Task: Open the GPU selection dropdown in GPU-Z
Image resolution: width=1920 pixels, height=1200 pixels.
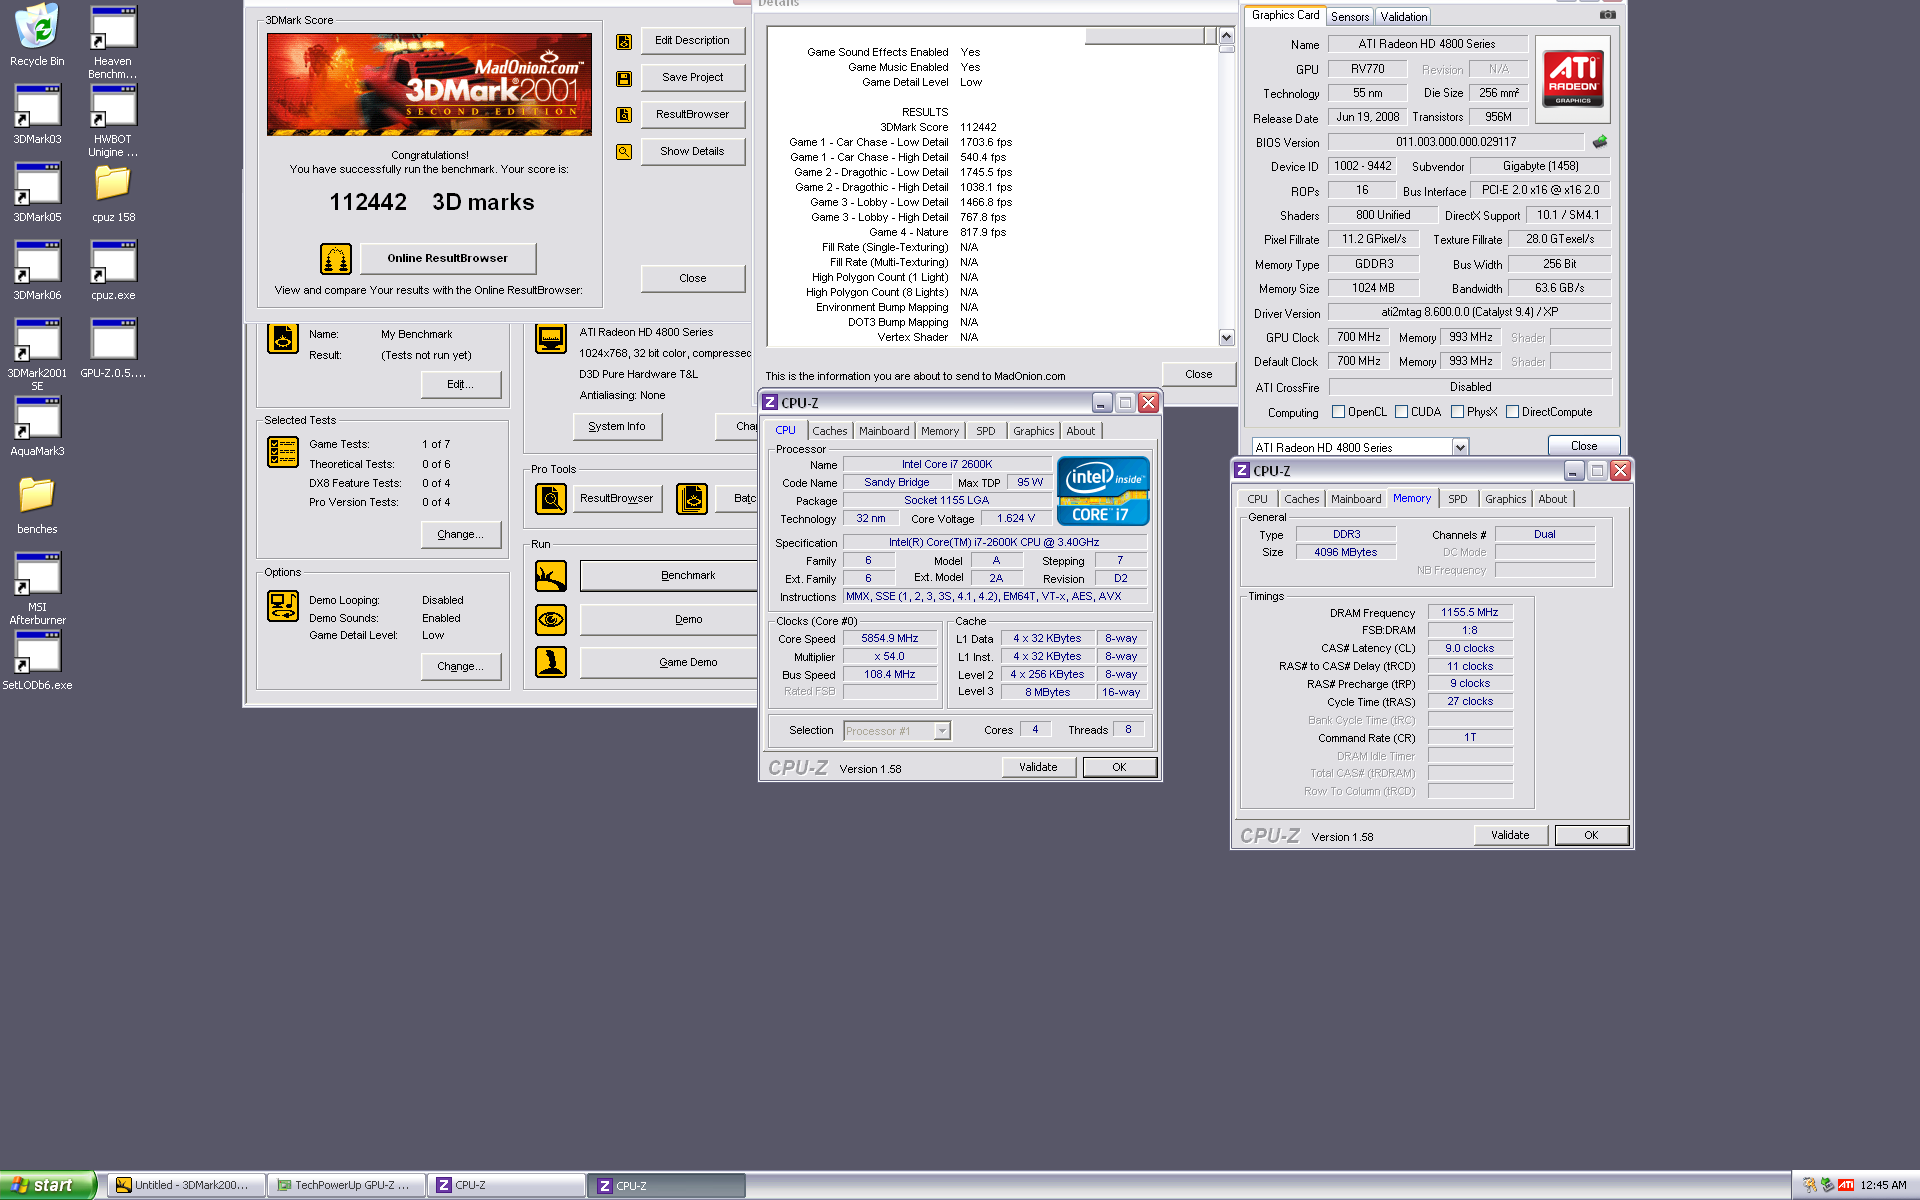Action: (1460, 448)
